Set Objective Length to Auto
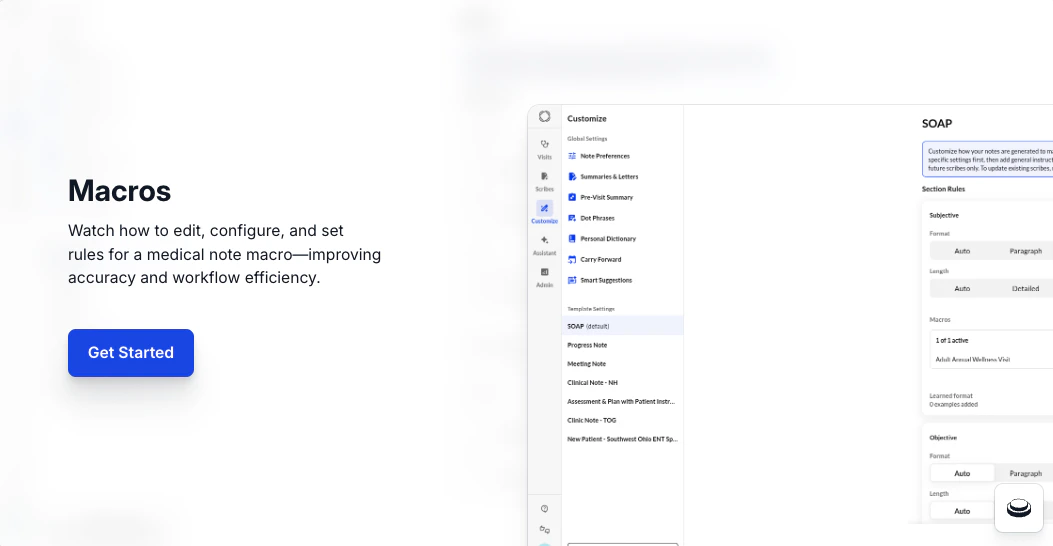This screenshot has height=546, width=1053. point(962,511)
